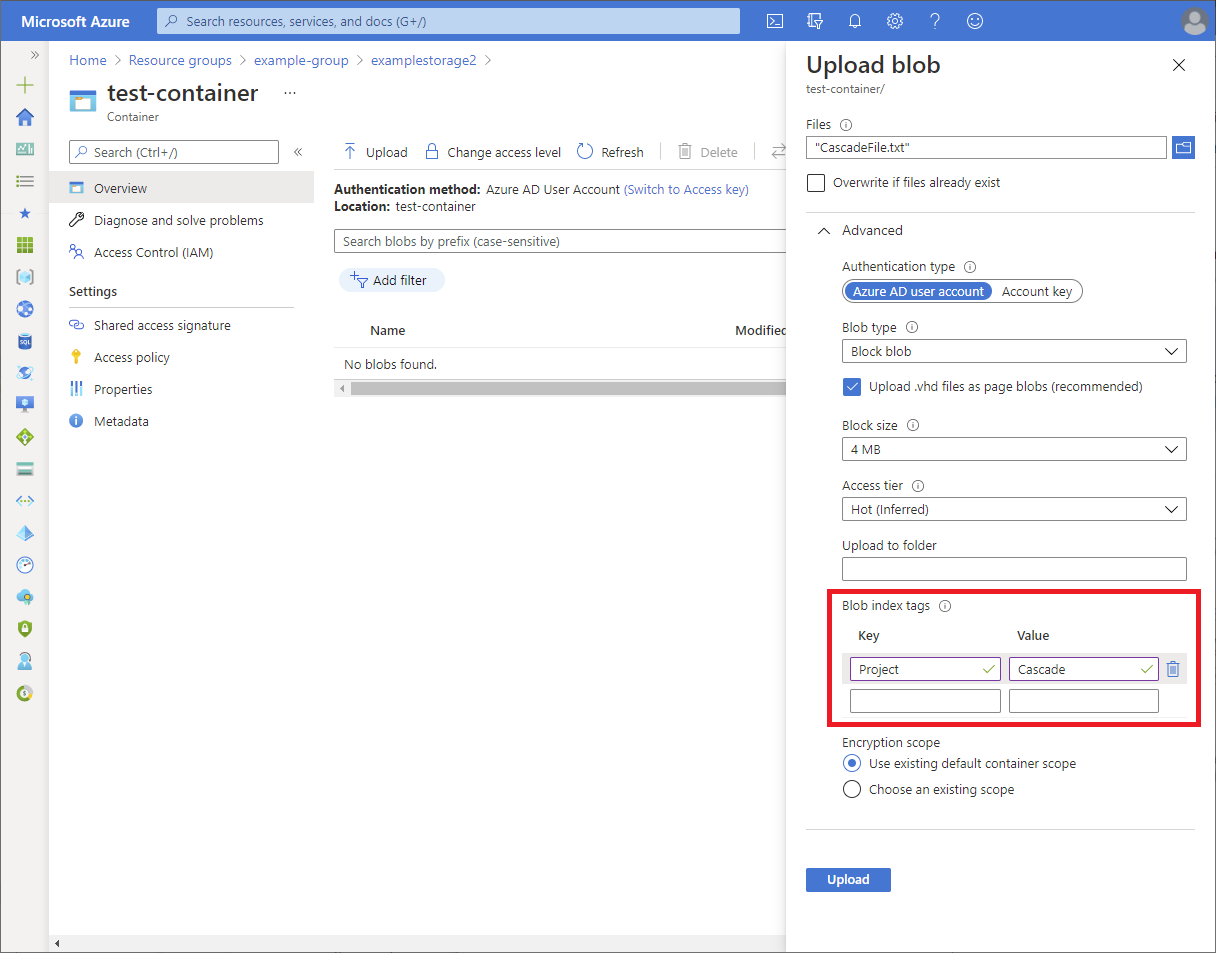This screenshot has width=1216, height=953.
Task: Click Switch to Access key link
Action: click(x=686, y=189)
